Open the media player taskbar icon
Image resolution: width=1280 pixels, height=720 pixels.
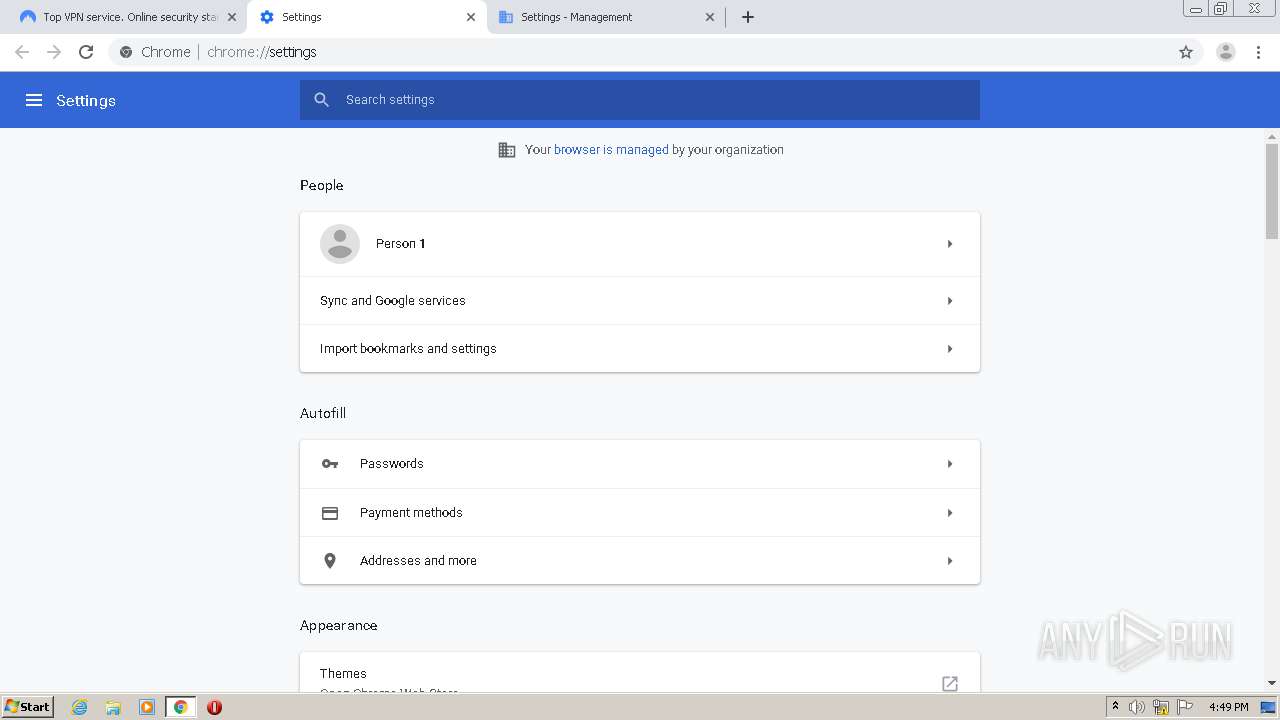pyautogui.click(x=147, y=707)
